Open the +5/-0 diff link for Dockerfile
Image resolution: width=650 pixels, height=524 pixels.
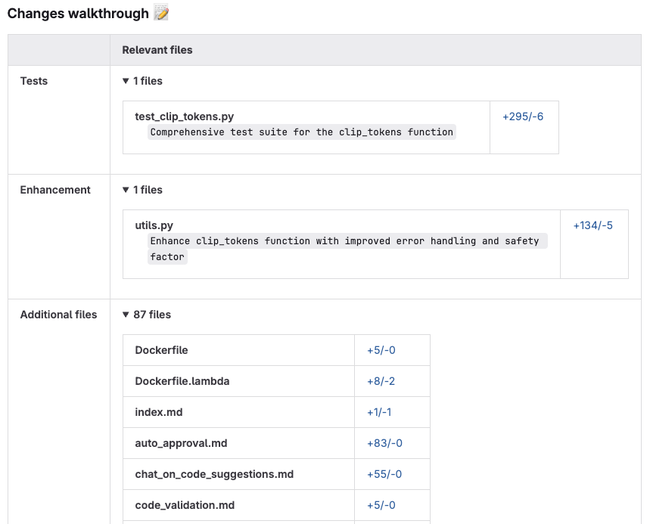(381, 351)
